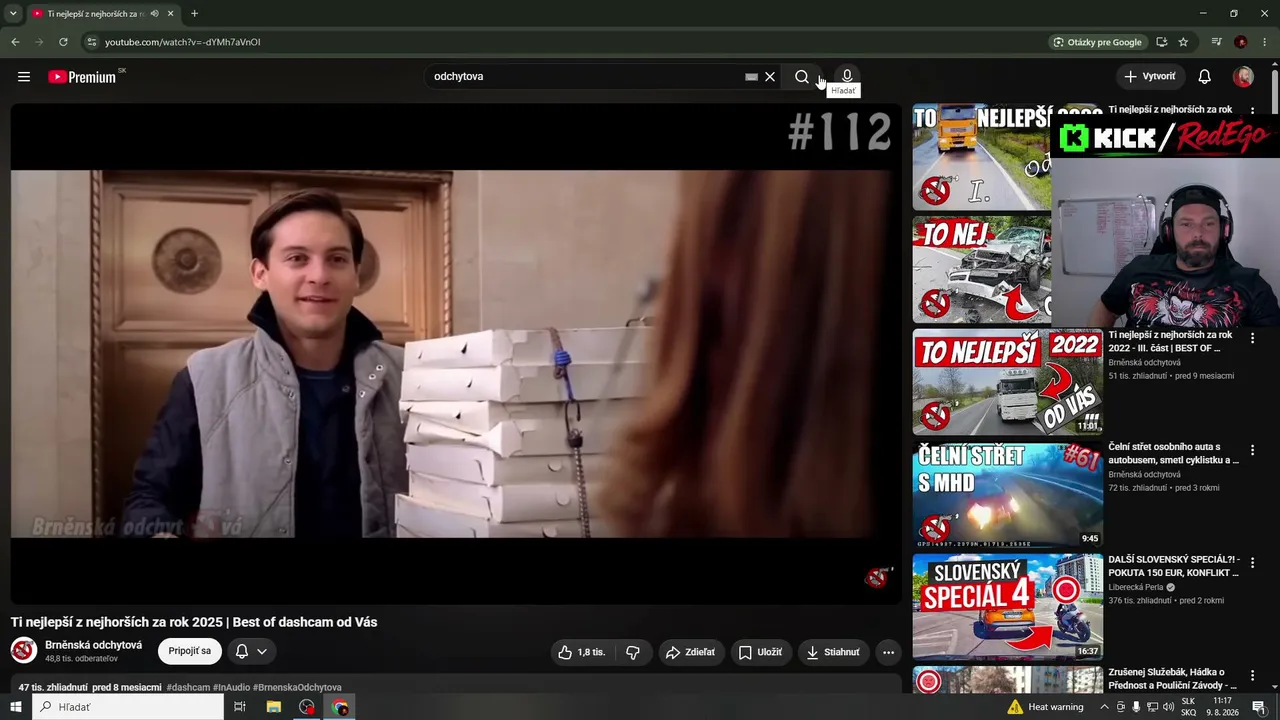Go back with the browser back arrow
The width and height of the screenshot is (1280, 720).
point(15,42)
